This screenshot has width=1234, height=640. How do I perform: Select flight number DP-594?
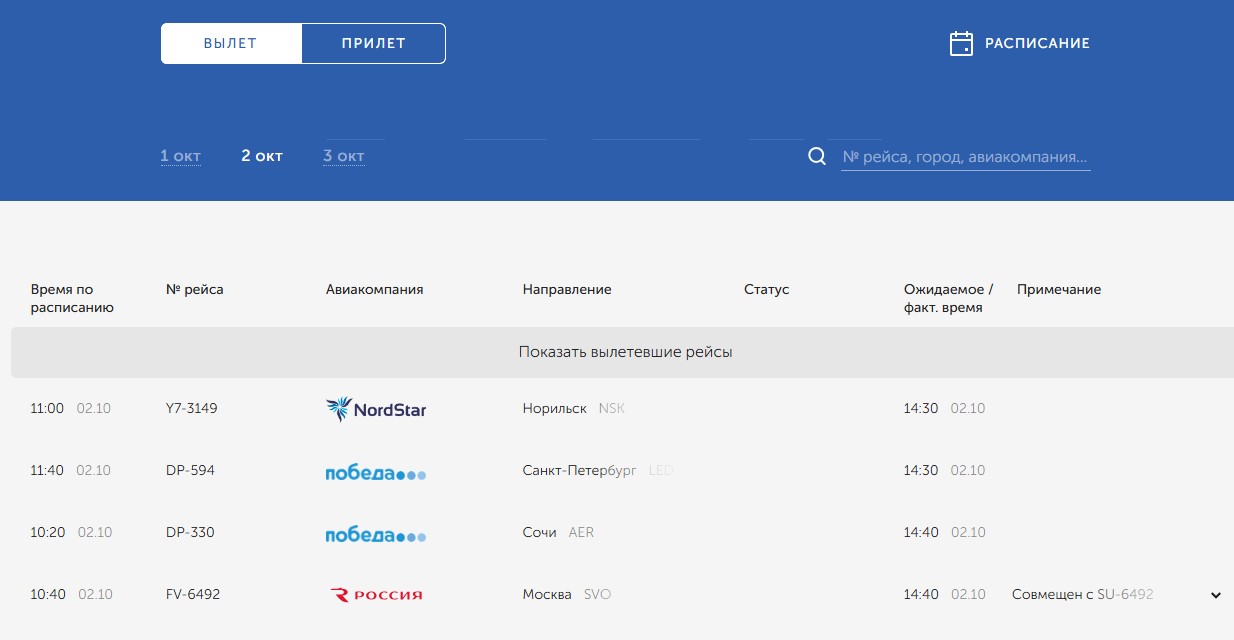pos(190,470)
